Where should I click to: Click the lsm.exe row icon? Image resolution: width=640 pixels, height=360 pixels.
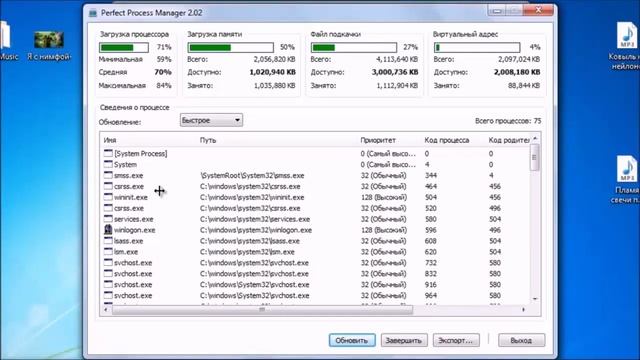(x=108, y=251)
